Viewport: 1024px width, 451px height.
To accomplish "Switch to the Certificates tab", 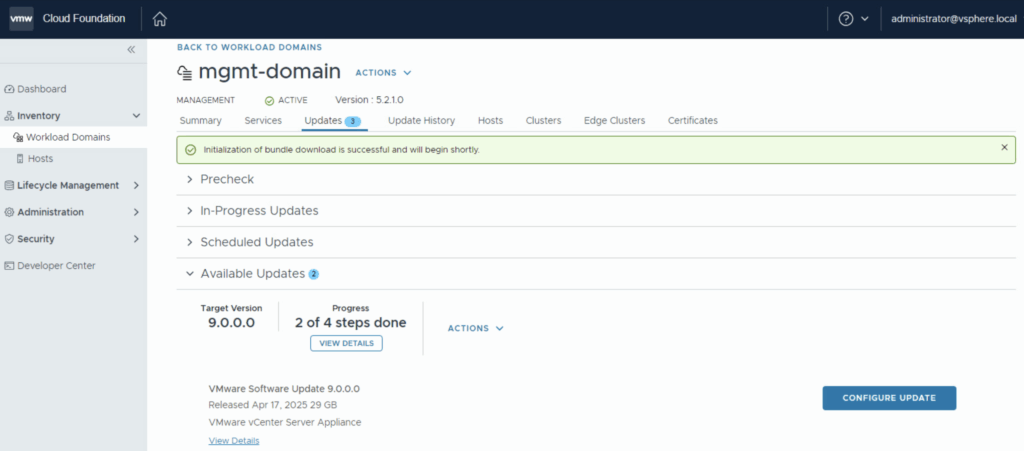I will [692, 121].
